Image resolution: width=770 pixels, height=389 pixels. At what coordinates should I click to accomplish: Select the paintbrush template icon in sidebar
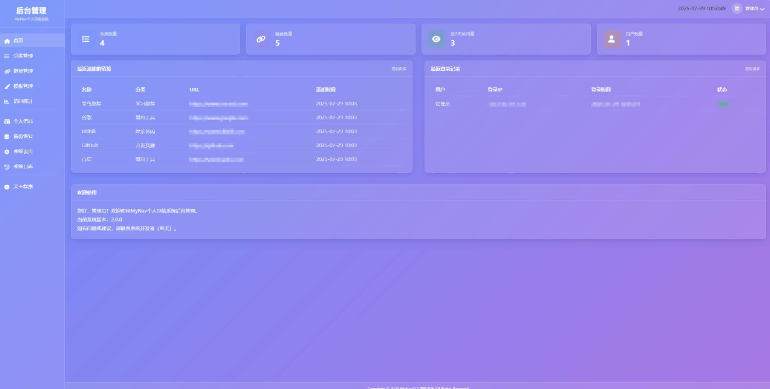pyautogui.click(x=7, y=86)
